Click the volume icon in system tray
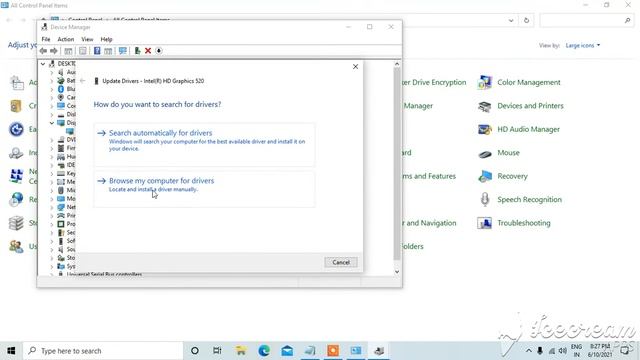Image resolution: width=640 pixels, height=360 pixels. pos(563,351)
